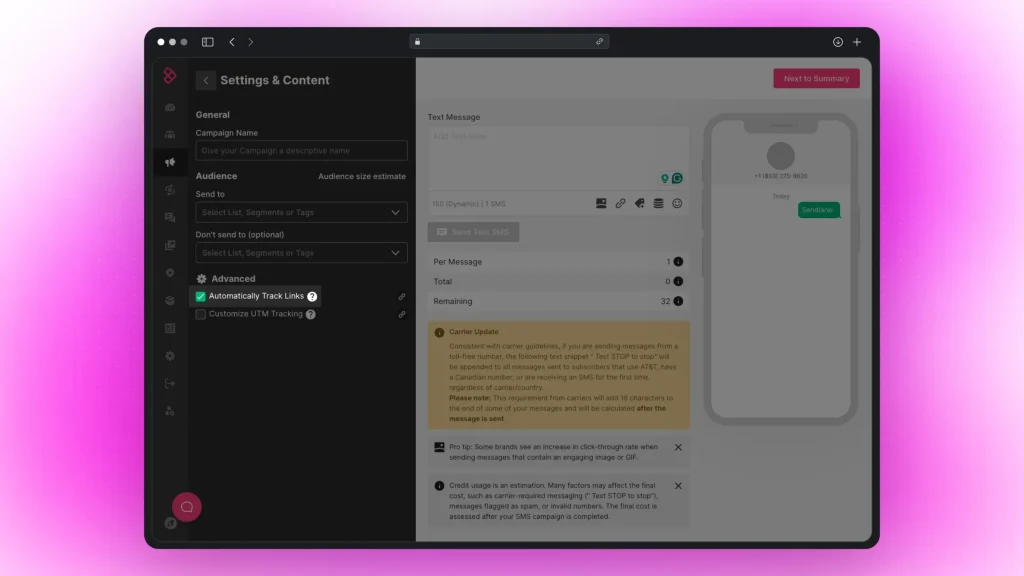Enable the Customize UTM Tracking checkbox
Screen dimensions: 1024x576
pos(200,313)
